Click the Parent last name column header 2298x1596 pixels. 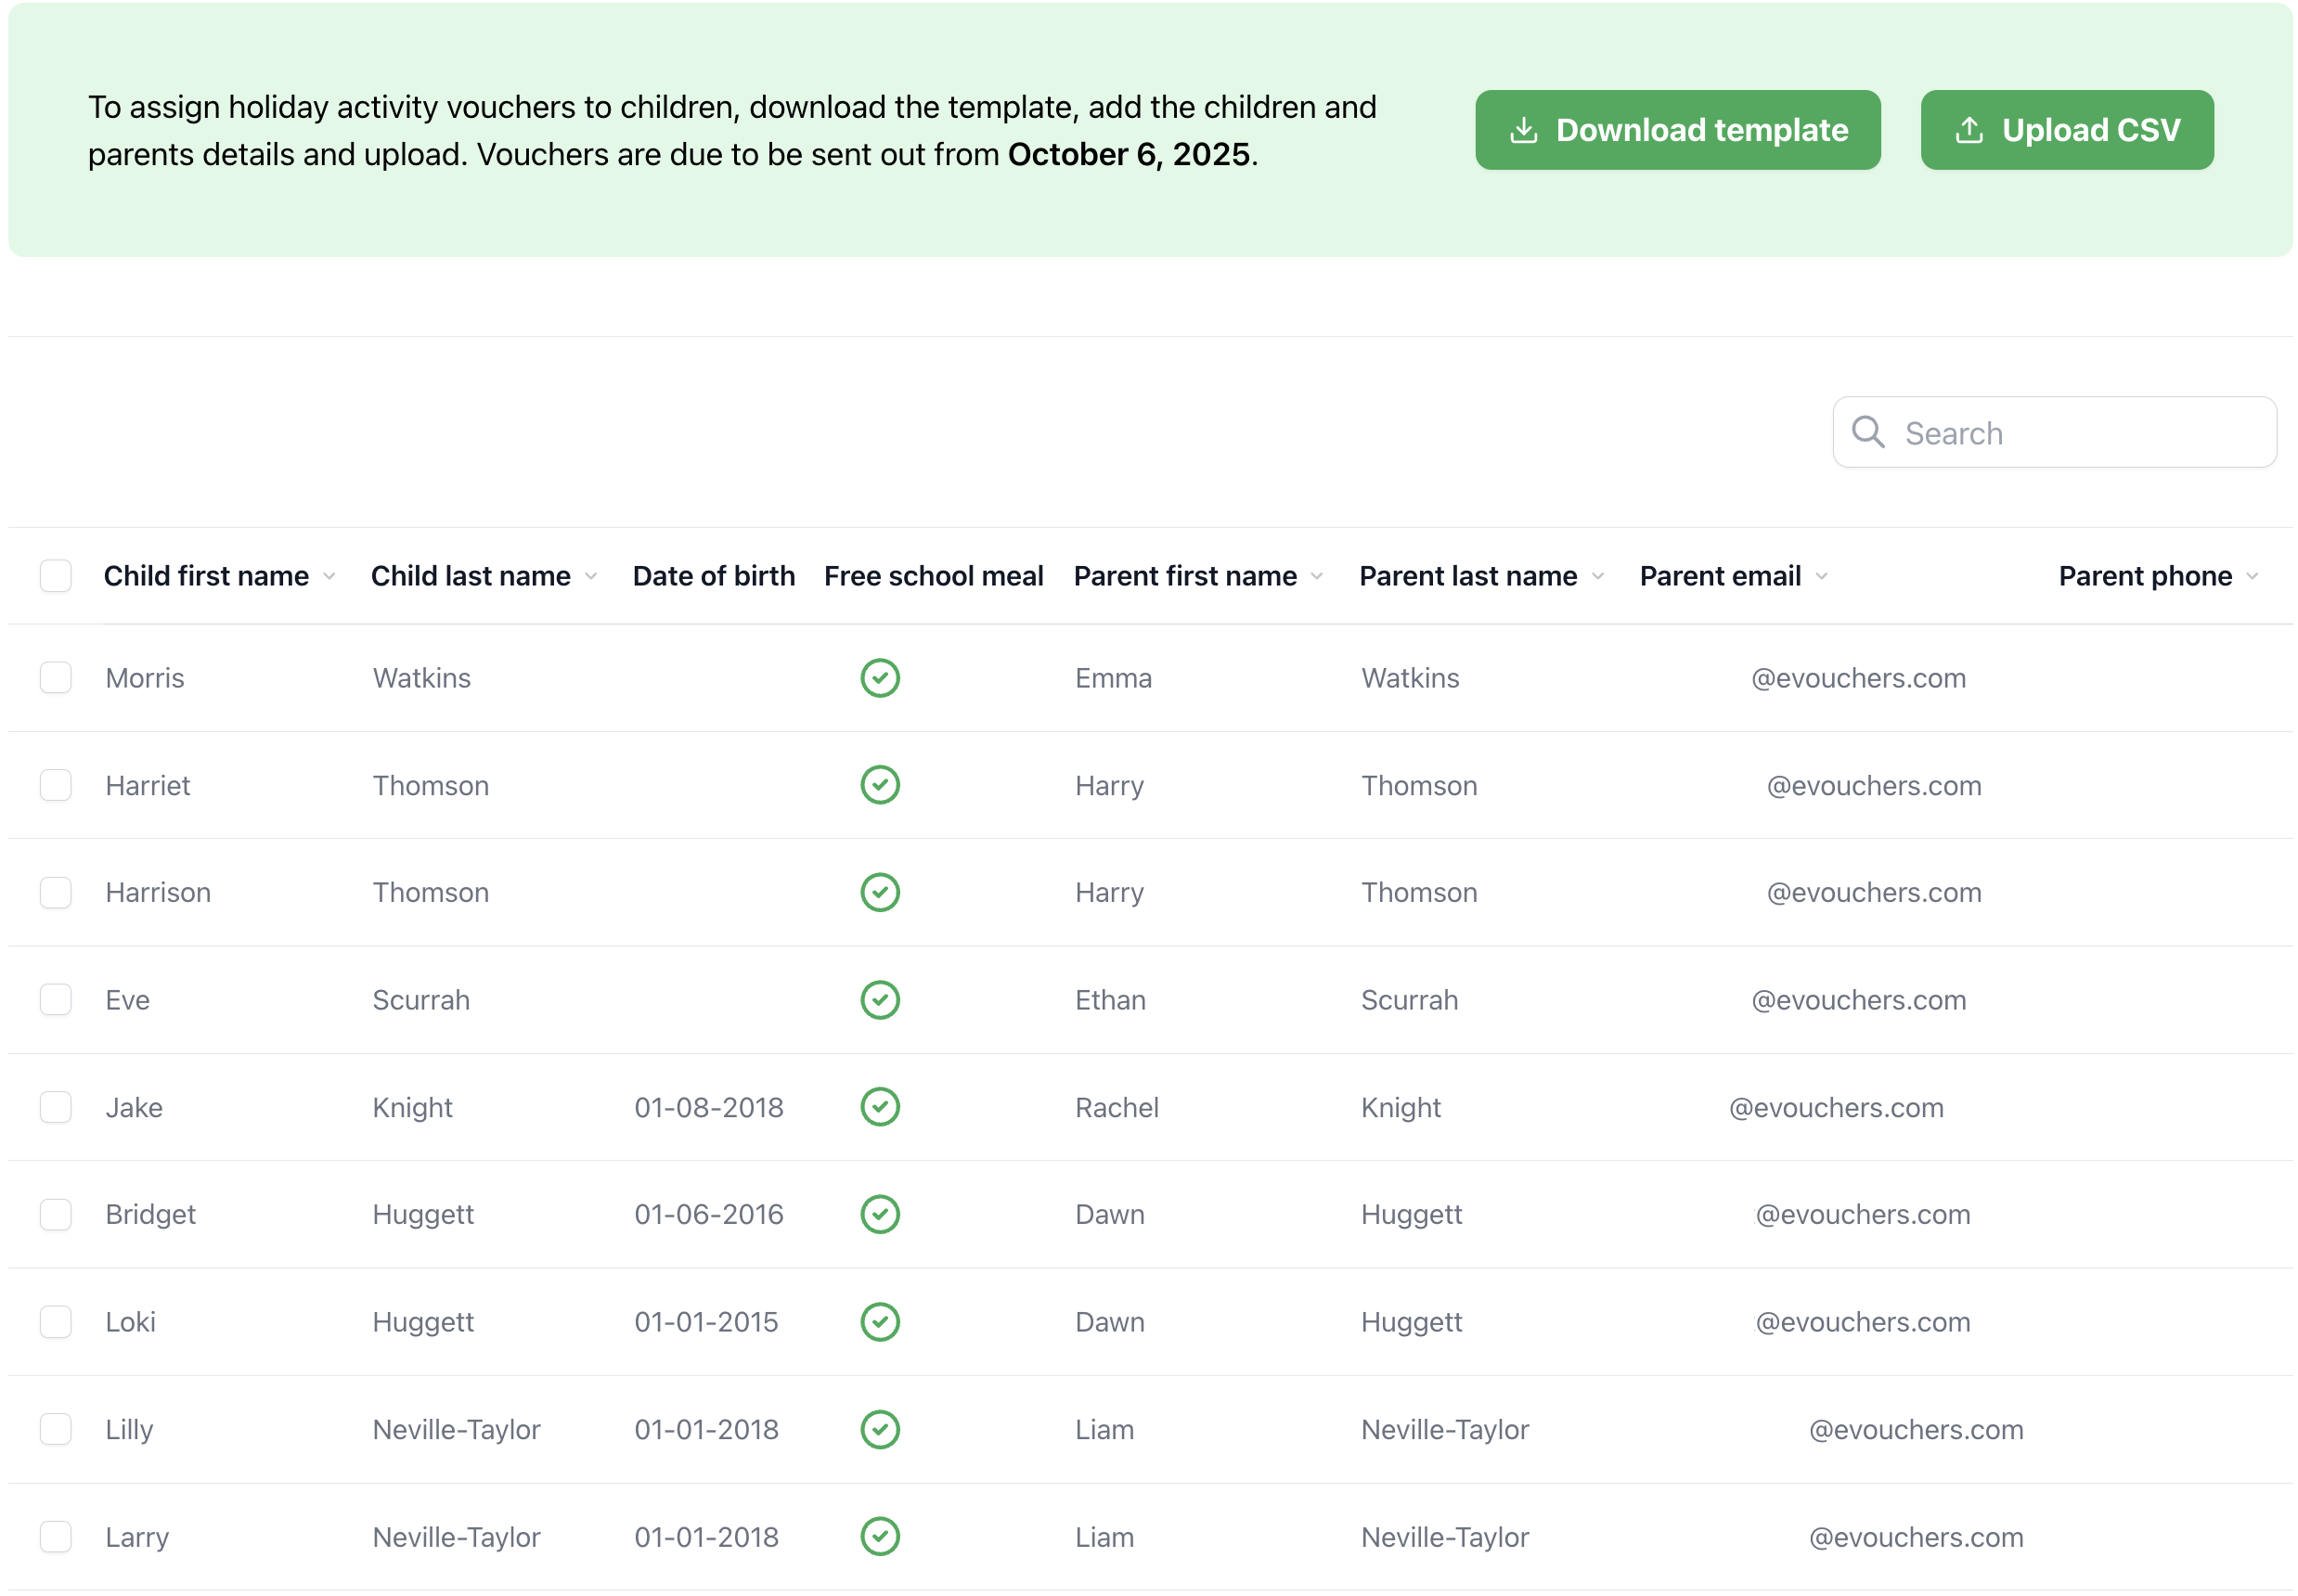point(1467,576)
